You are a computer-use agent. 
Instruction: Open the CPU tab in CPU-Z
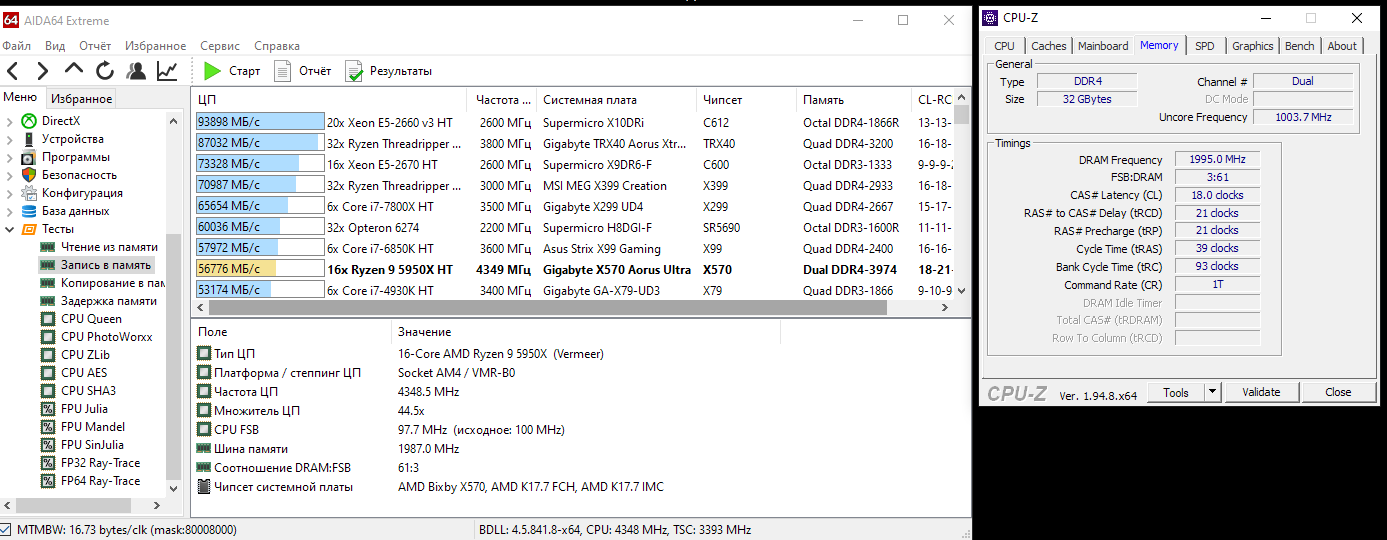1004,46
